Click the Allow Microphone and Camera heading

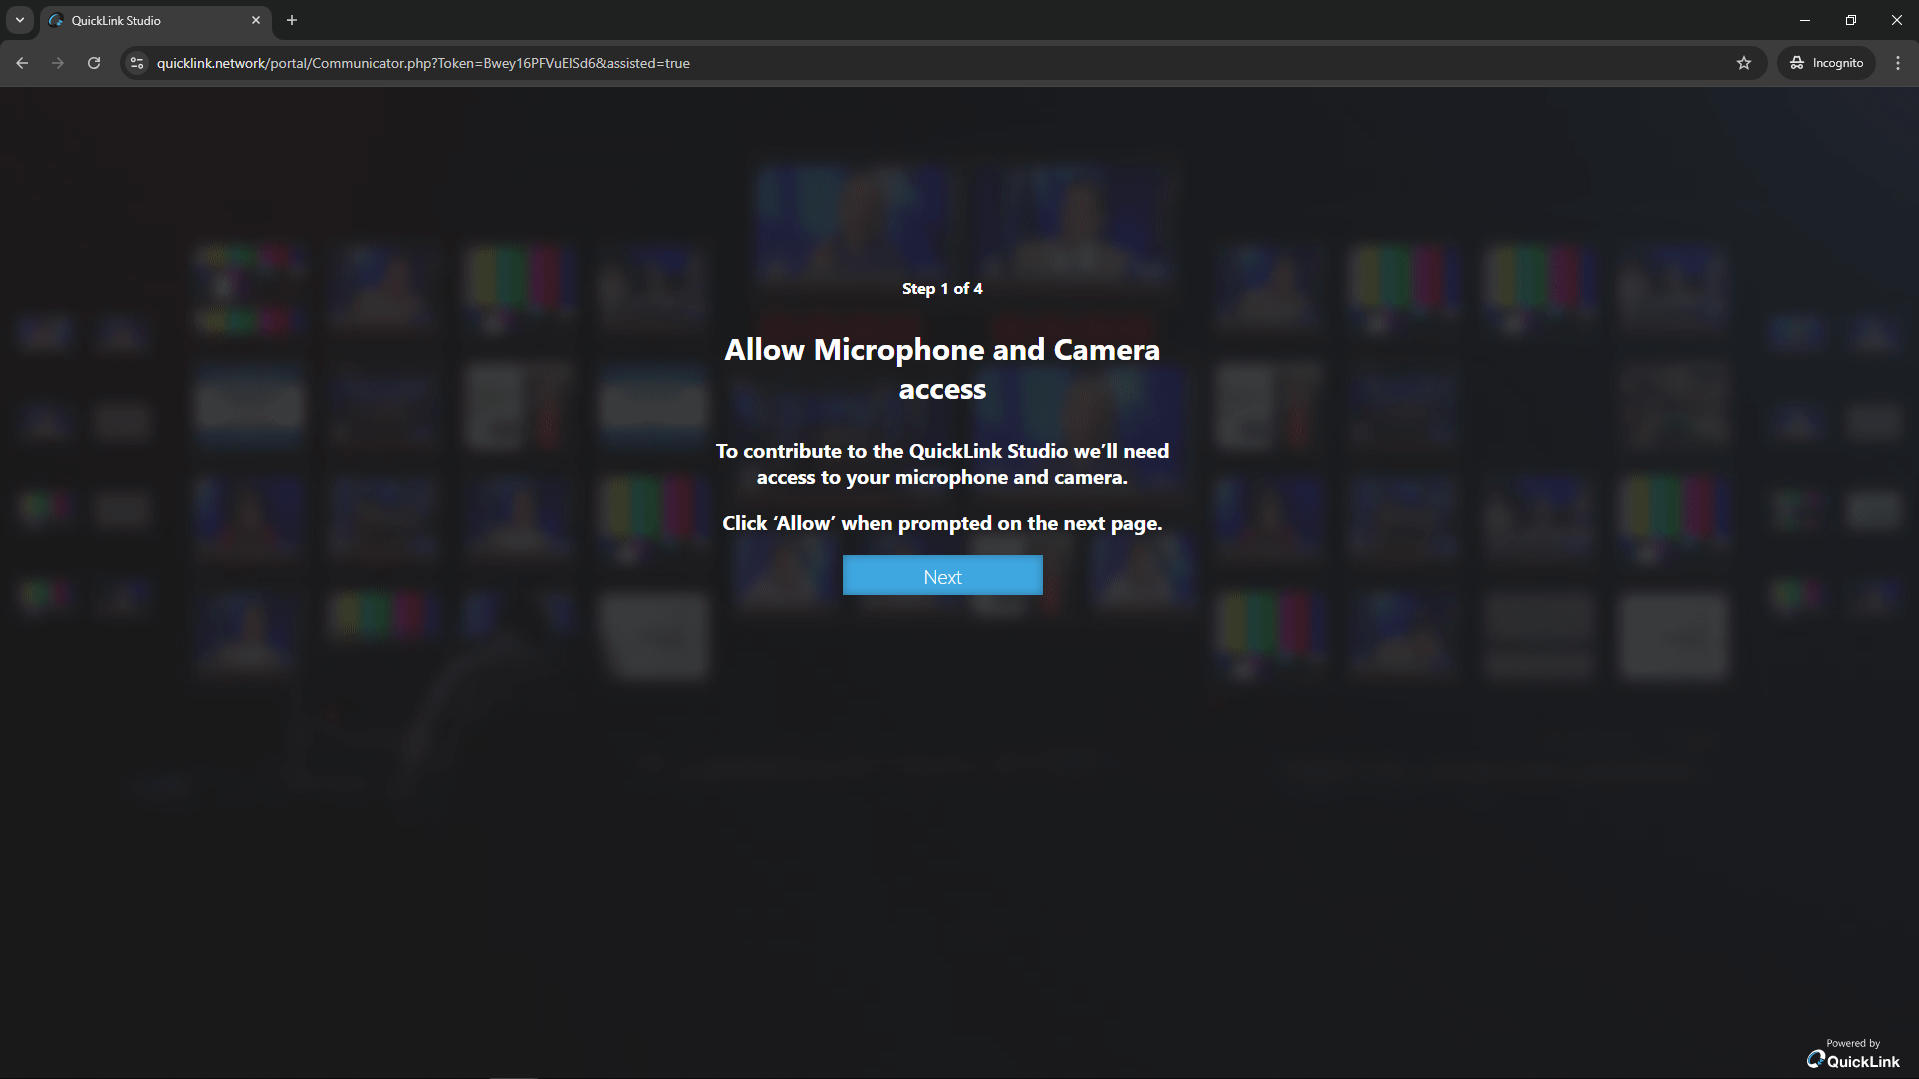coord(942,369)
